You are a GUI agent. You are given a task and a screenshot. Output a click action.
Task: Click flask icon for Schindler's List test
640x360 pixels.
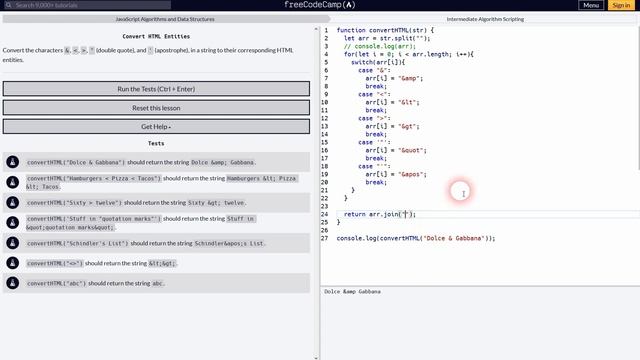(x=13, y=243)
